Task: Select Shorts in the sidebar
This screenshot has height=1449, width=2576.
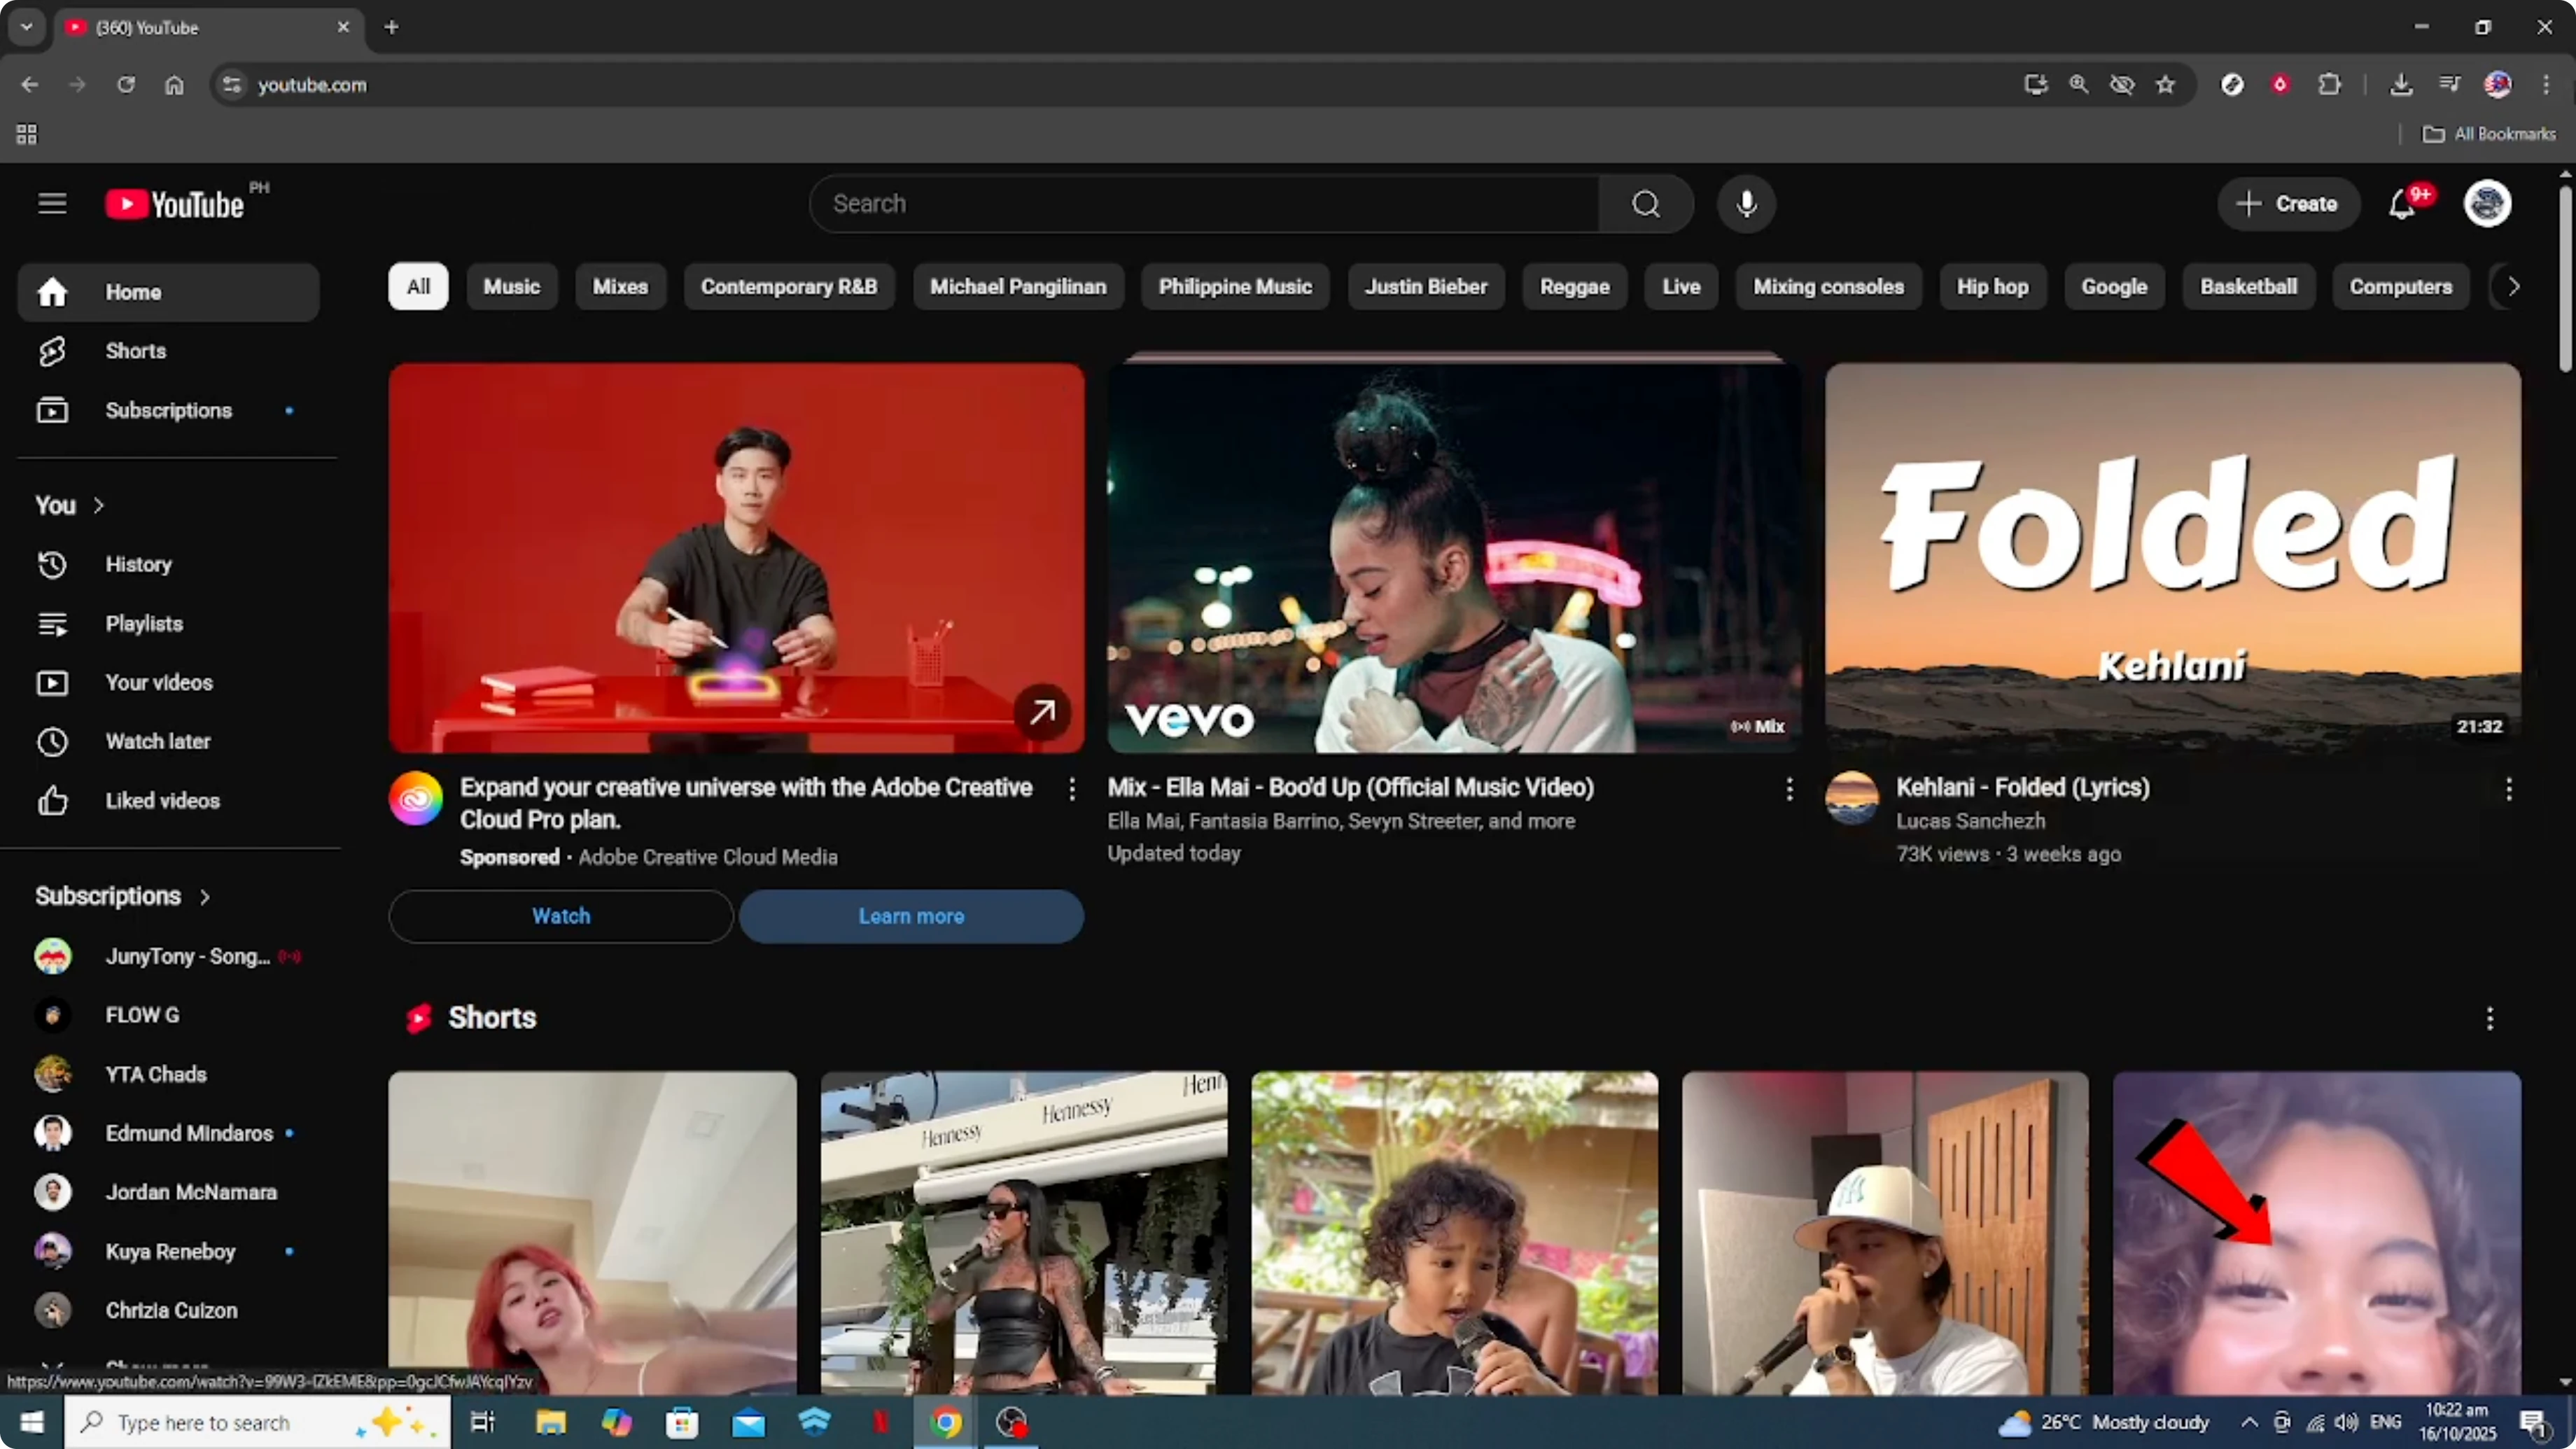Action: point(135,351)
